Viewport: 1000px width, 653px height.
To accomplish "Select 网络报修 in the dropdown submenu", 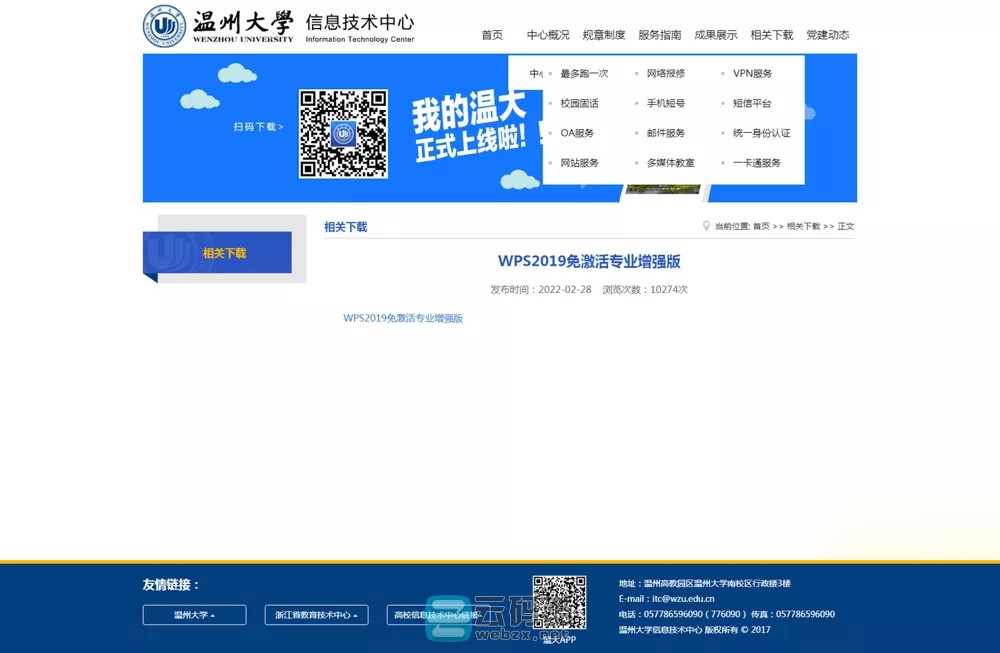I will point(665,74).
